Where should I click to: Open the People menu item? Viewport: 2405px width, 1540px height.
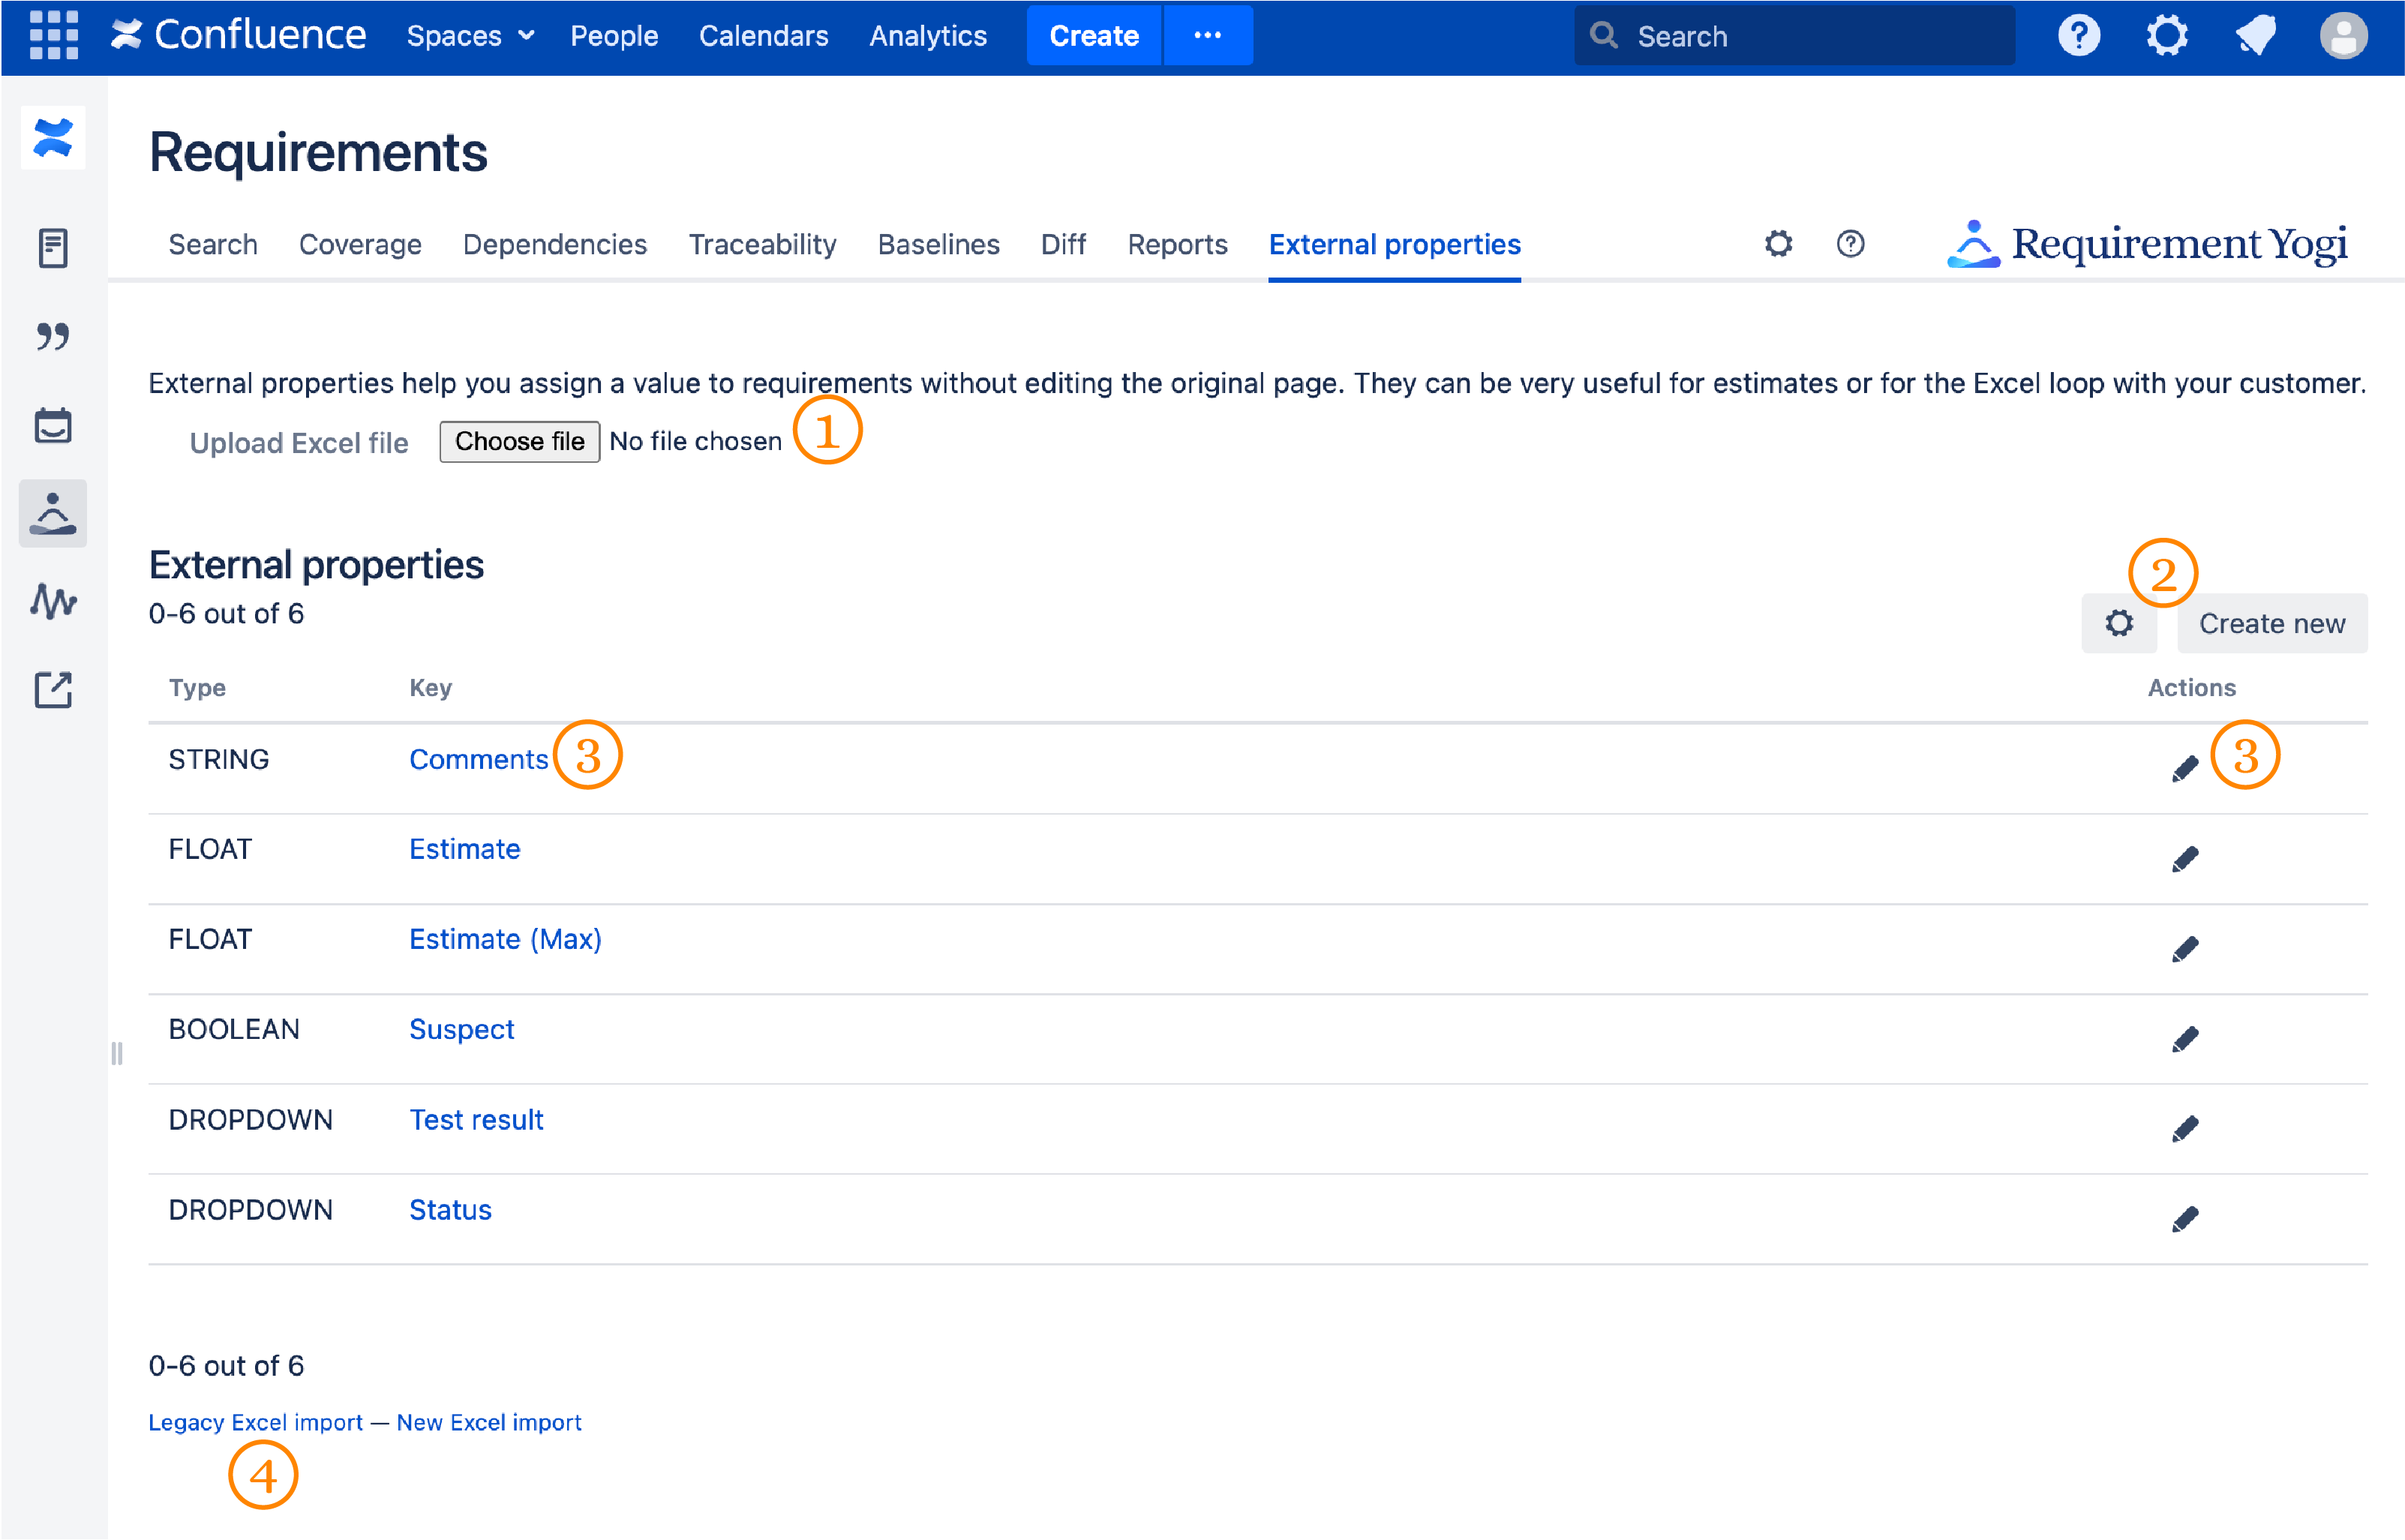coord(614,36)
